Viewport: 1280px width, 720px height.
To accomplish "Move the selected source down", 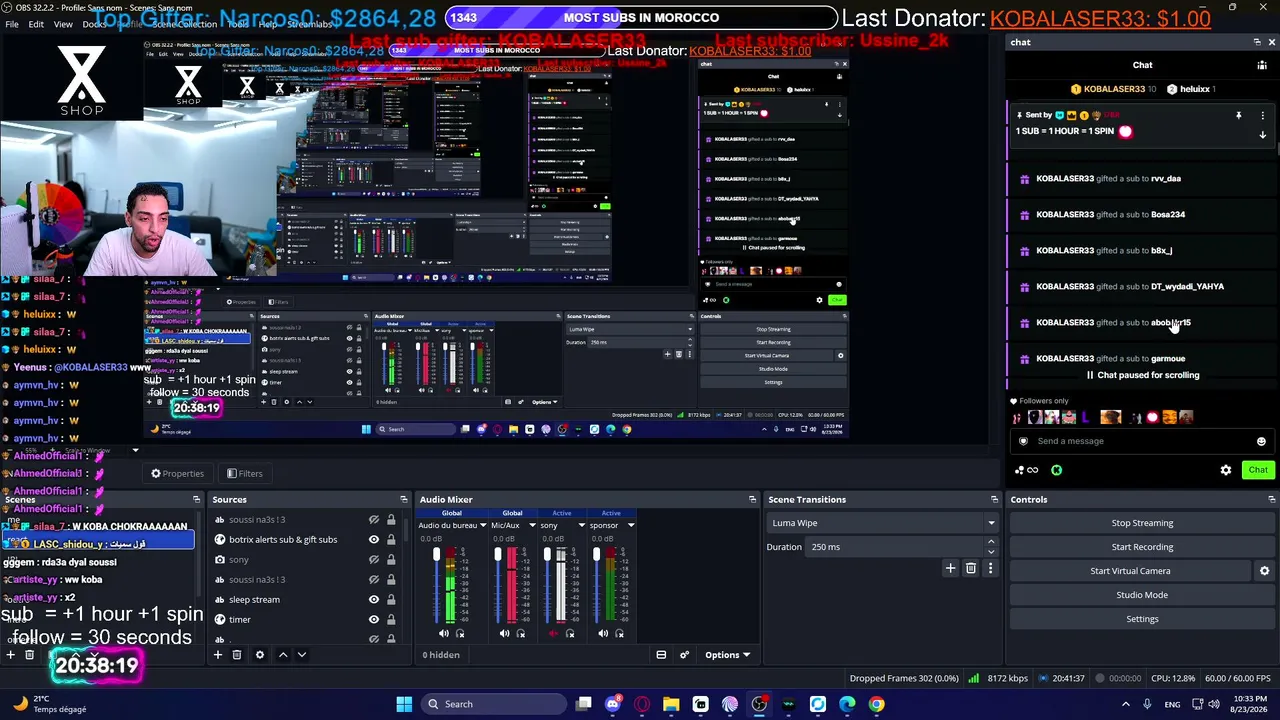I will pyautogui.click(x=301, y=655).
